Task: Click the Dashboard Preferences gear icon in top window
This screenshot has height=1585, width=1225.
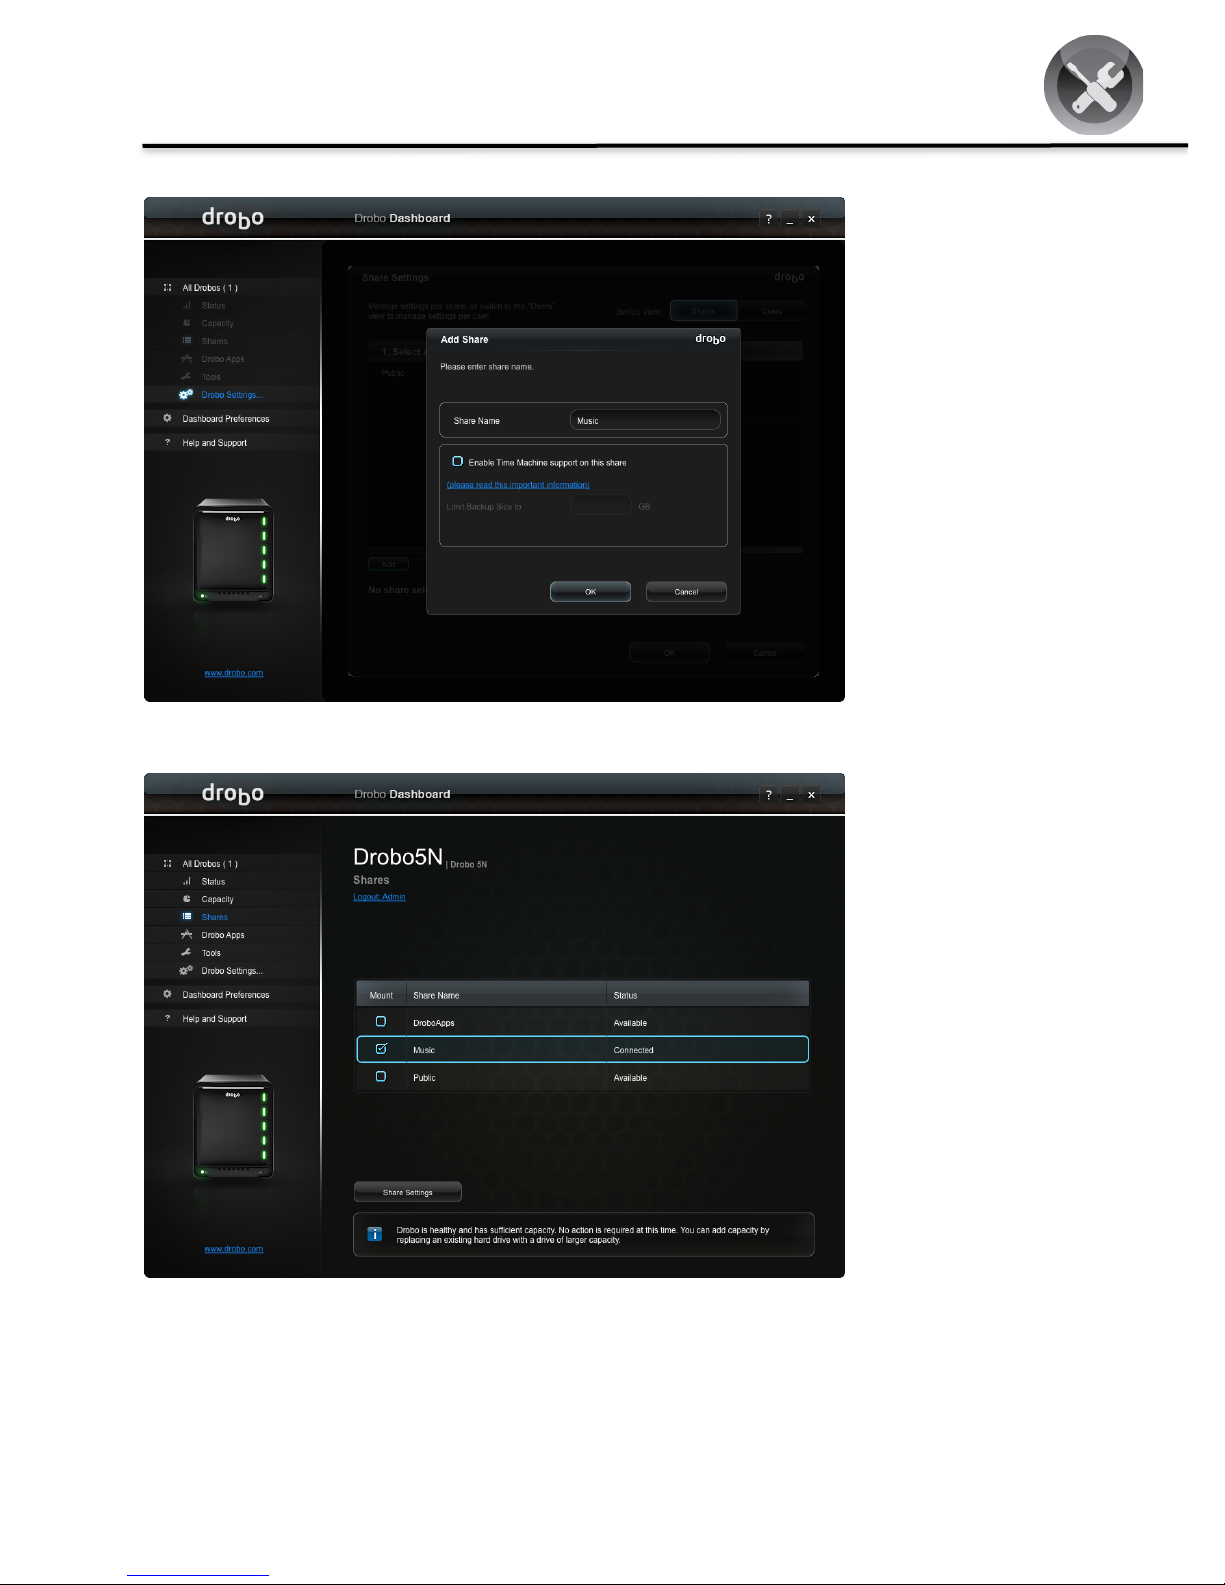Action: coord(167,419)
